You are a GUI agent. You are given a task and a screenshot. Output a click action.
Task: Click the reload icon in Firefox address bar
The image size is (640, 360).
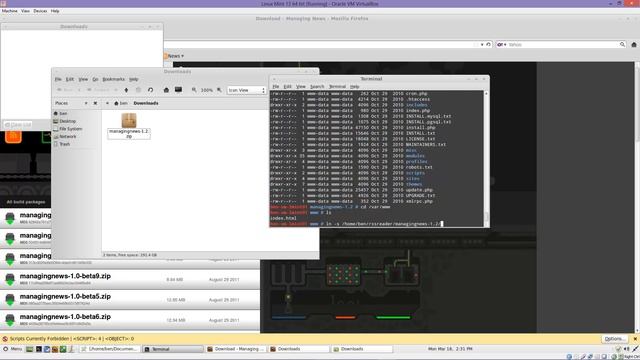pyautogui.click(x=488, y=44)
